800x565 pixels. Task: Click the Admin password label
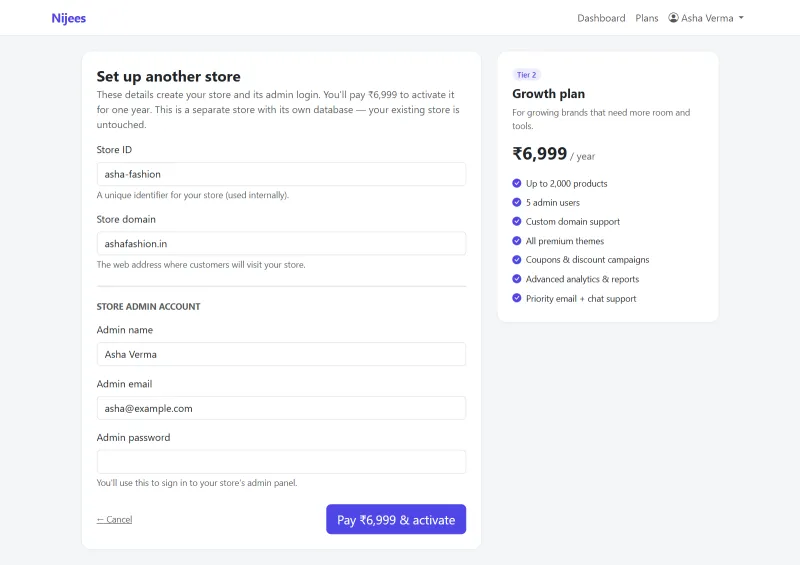[133, 437]
